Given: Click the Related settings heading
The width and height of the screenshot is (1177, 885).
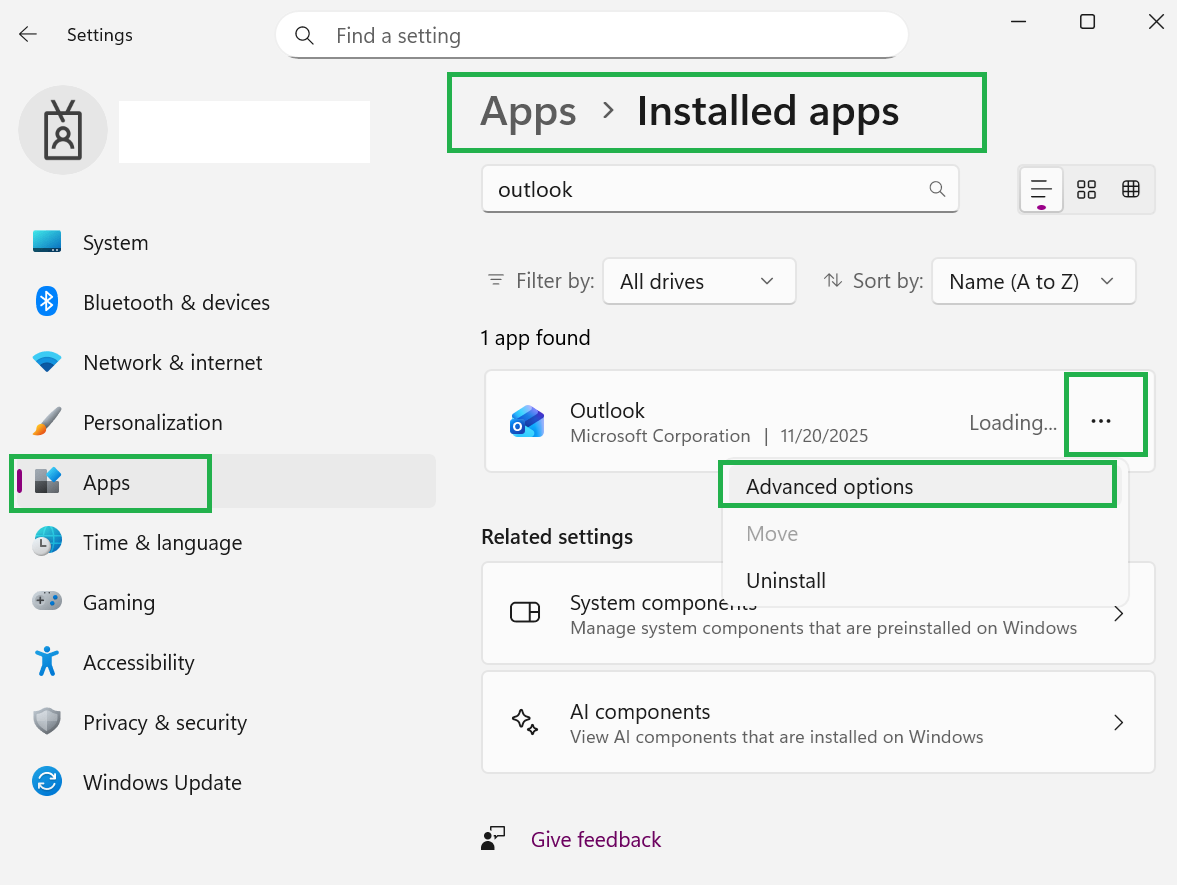Looking at the screenshot, I should pos(557,537).
